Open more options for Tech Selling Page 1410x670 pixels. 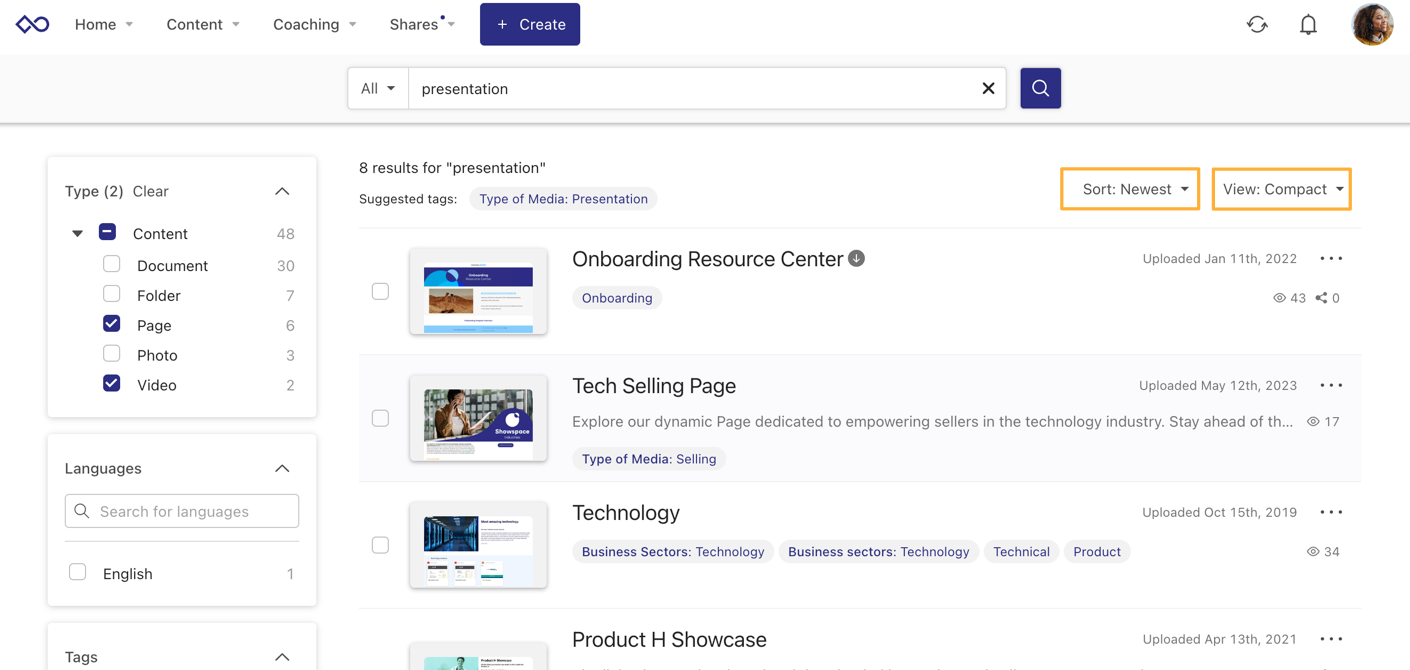pos(1331,385)
